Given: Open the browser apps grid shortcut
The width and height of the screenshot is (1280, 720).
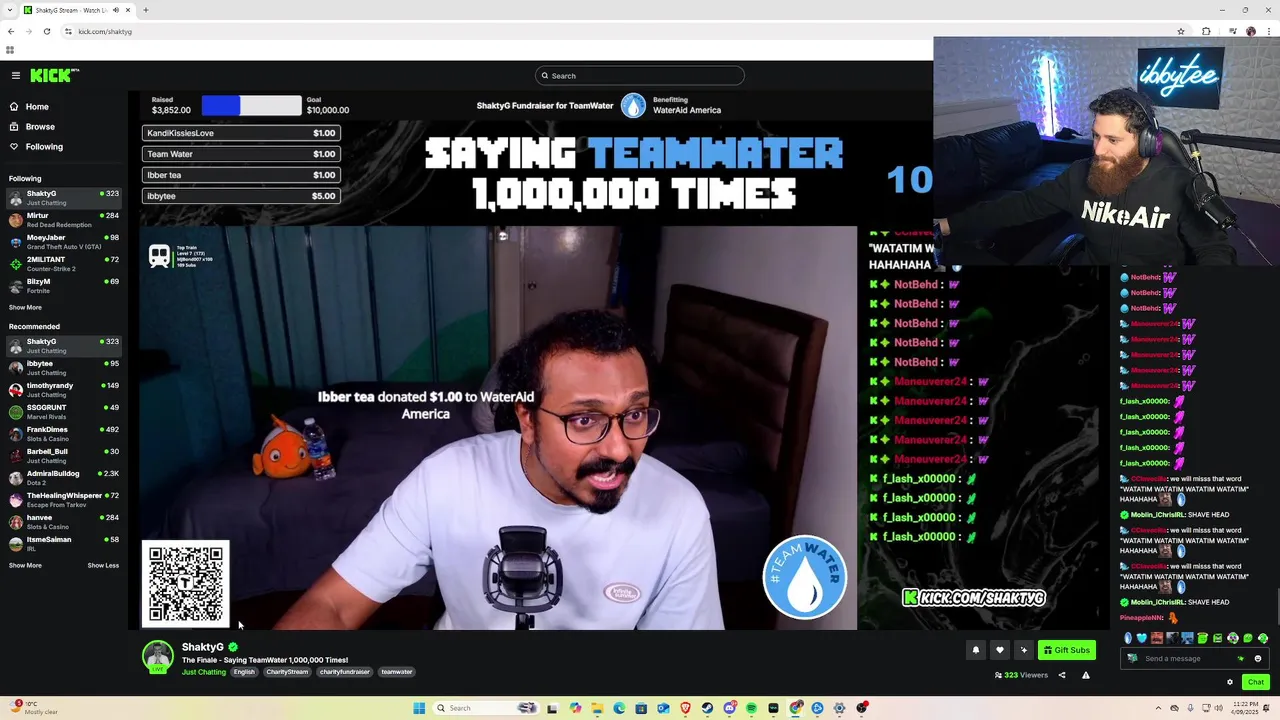Looking at the screenshot, I should [10, 50].
